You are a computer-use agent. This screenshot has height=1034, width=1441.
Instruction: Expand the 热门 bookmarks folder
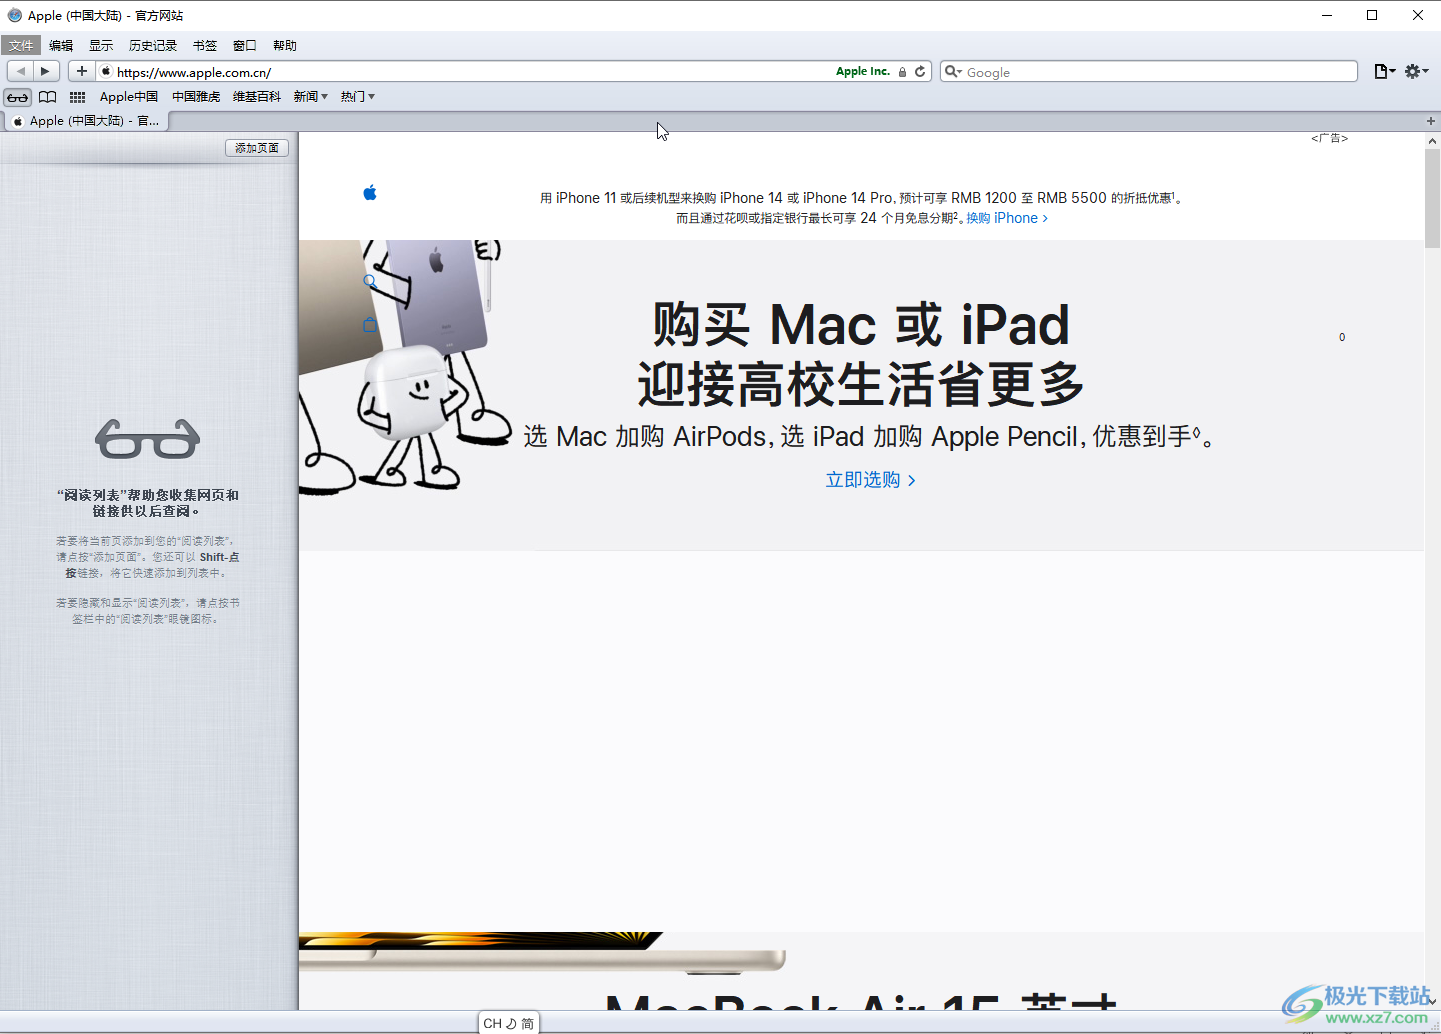coord(358,97)
